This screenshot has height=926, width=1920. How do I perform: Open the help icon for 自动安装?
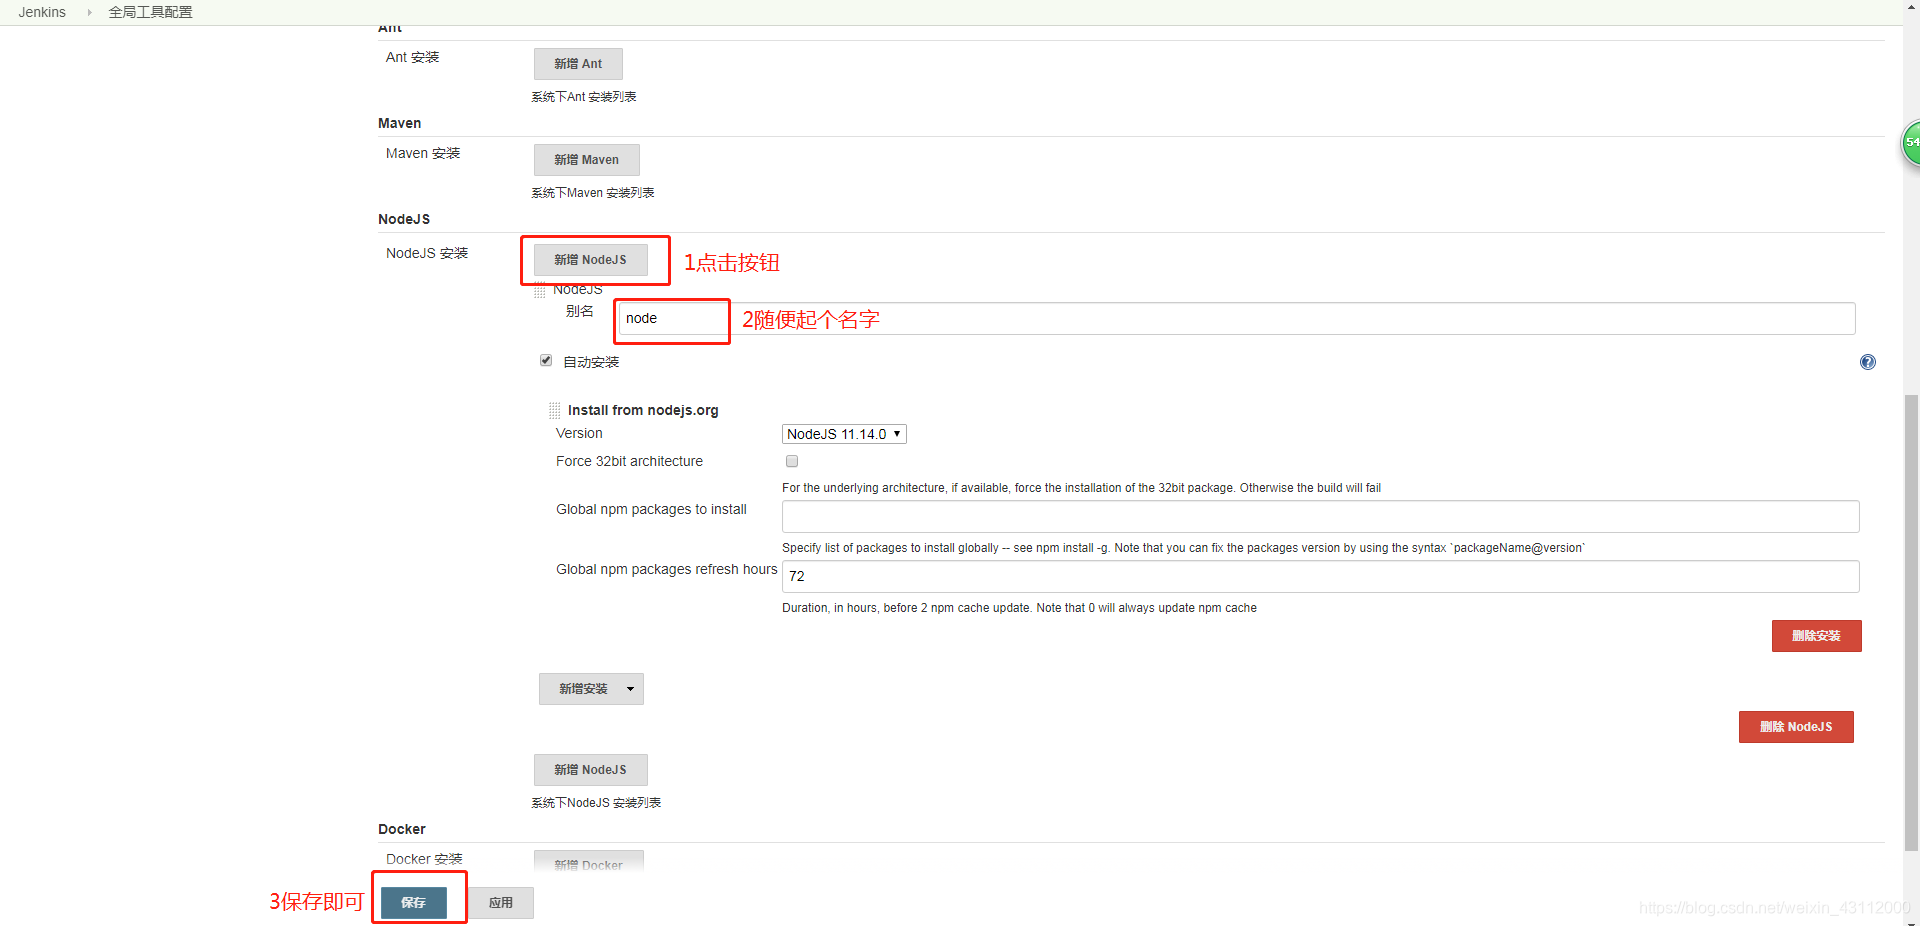click(x=1867, y=362)
